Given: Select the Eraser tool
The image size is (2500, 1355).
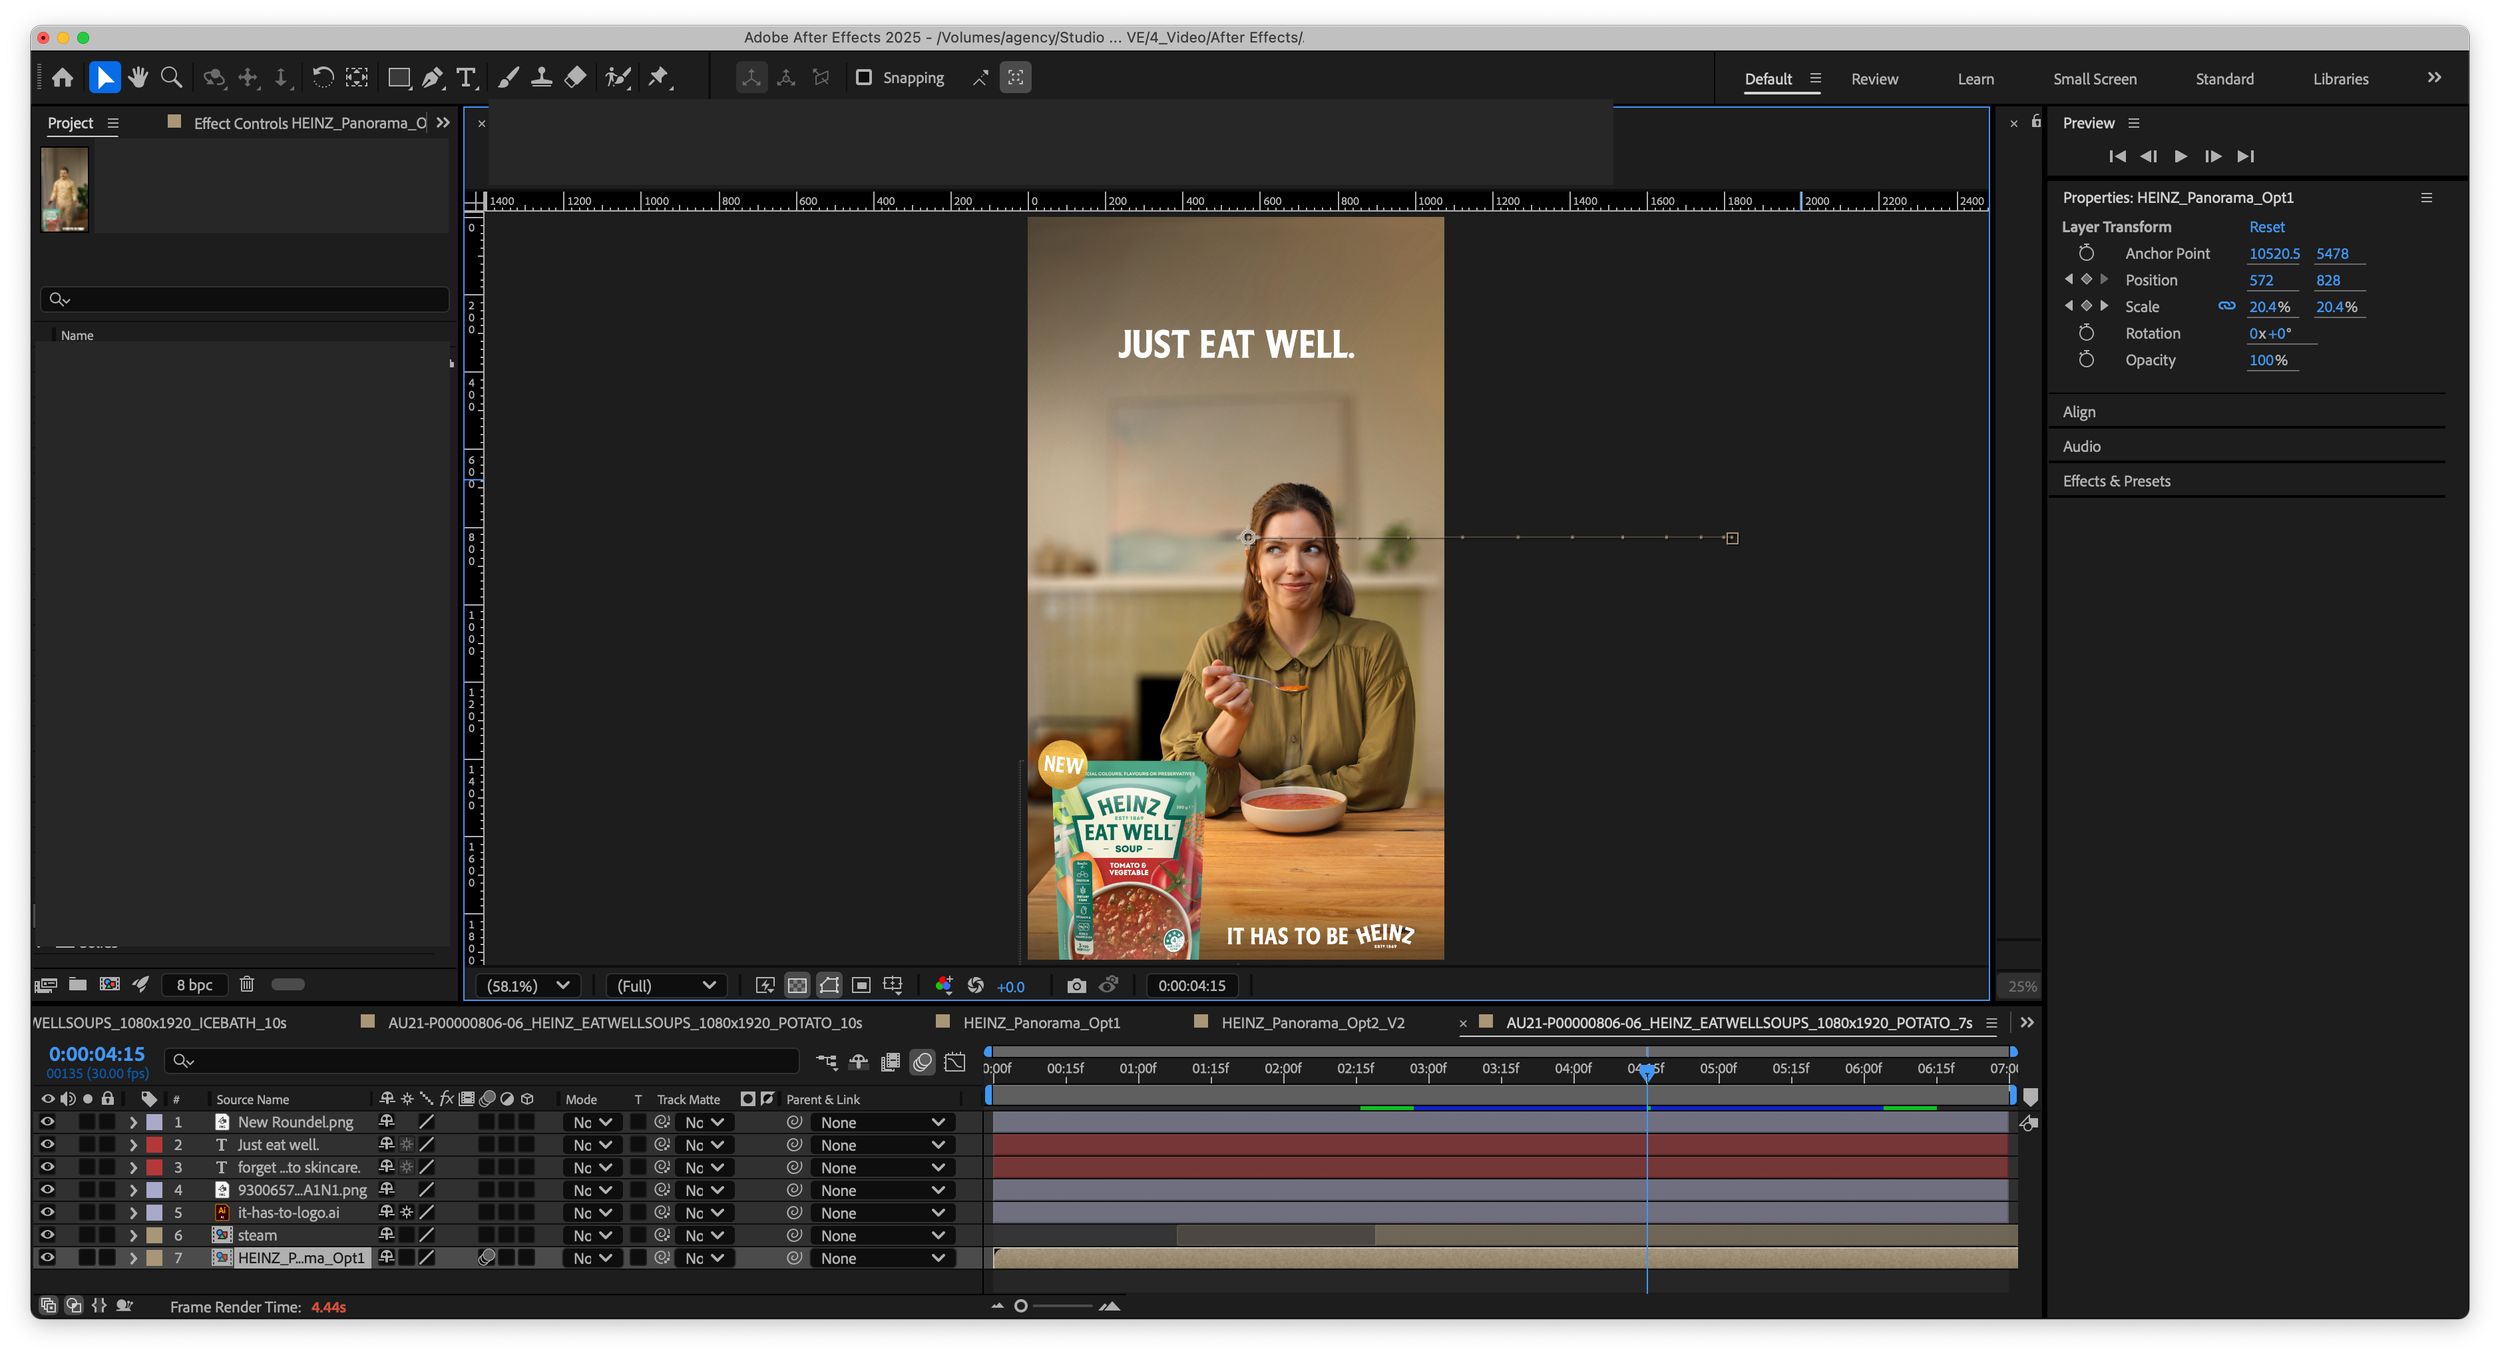Looking at the screenshot, I should [575, 77].
